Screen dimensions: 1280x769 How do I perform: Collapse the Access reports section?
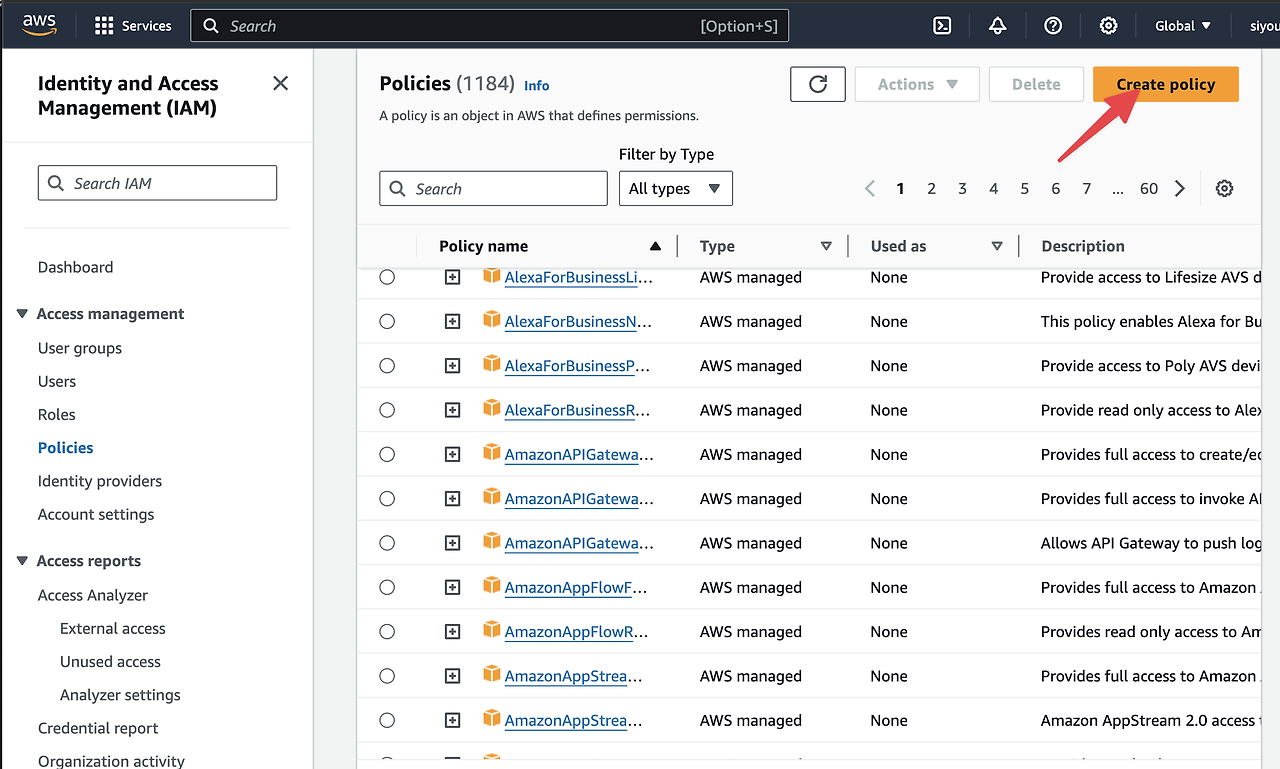(x=22, y=561)
